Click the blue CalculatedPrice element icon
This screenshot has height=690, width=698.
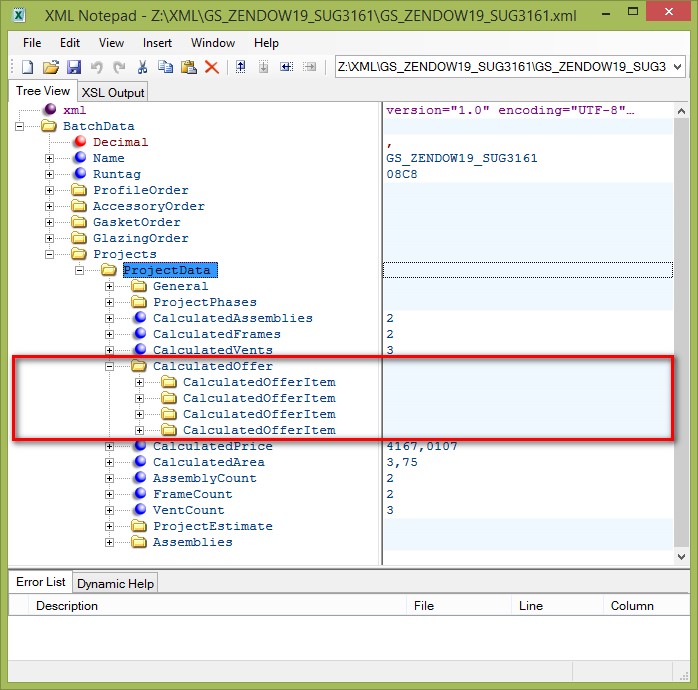[140, 446]
